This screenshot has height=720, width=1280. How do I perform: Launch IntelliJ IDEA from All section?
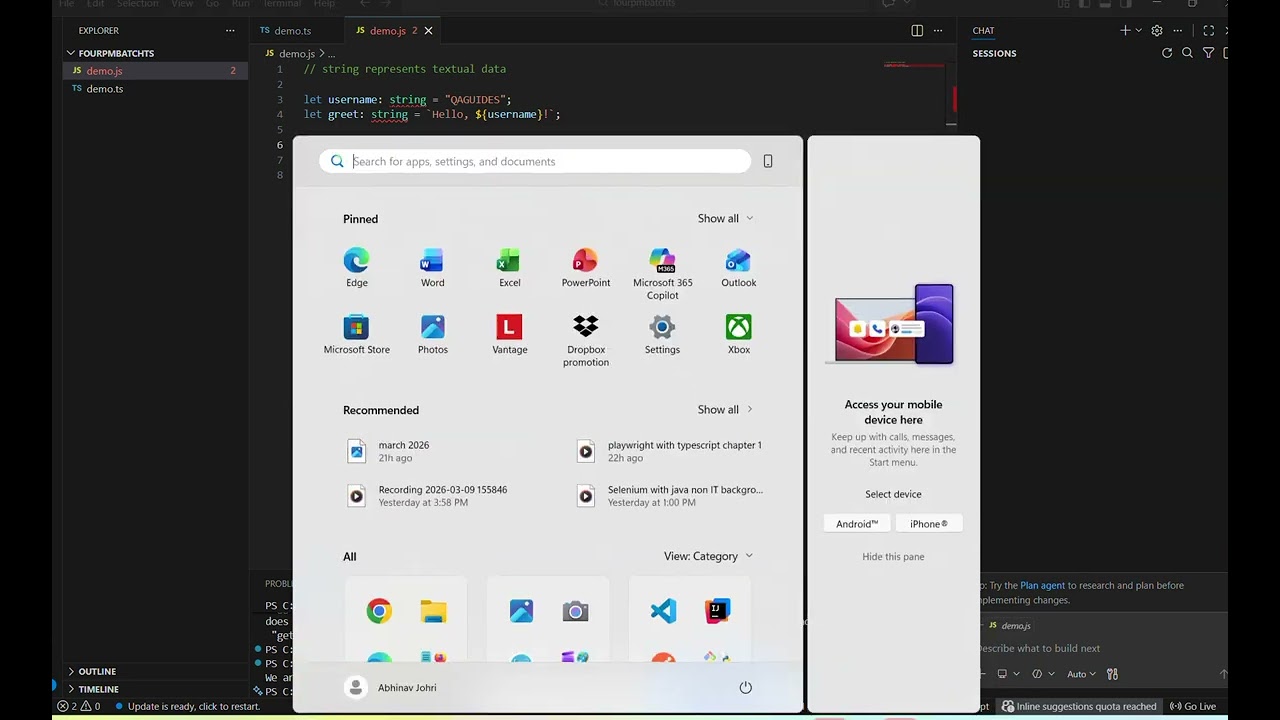click(717, 611)
